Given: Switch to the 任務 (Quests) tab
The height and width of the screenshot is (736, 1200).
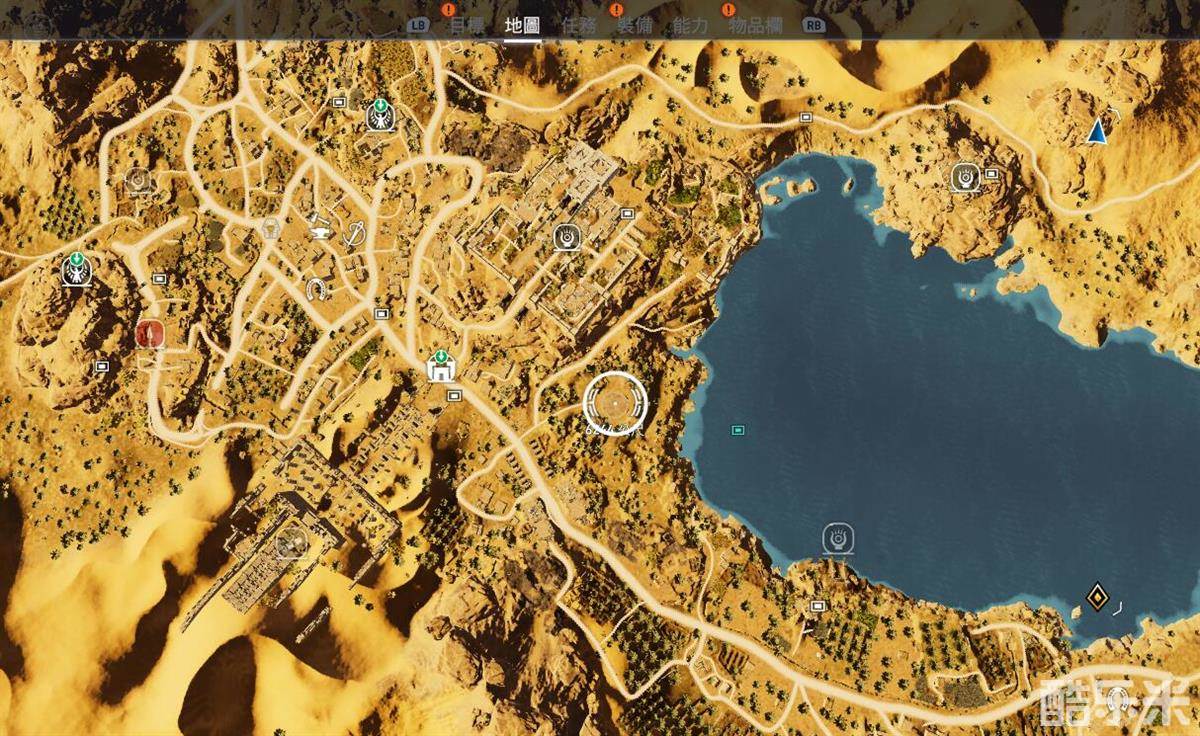Looking at the screenshot, I should [x=578, y=26].
